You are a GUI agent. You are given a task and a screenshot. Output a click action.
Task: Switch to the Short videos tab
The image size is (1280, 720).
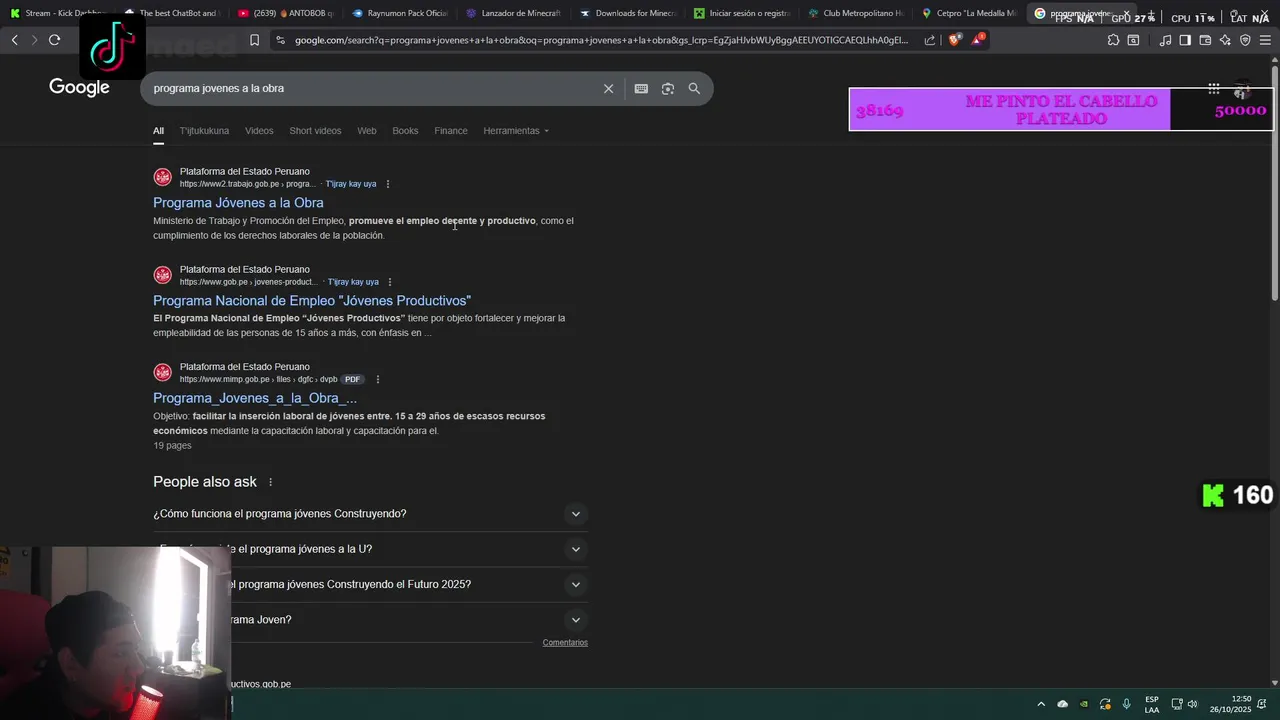315,131
